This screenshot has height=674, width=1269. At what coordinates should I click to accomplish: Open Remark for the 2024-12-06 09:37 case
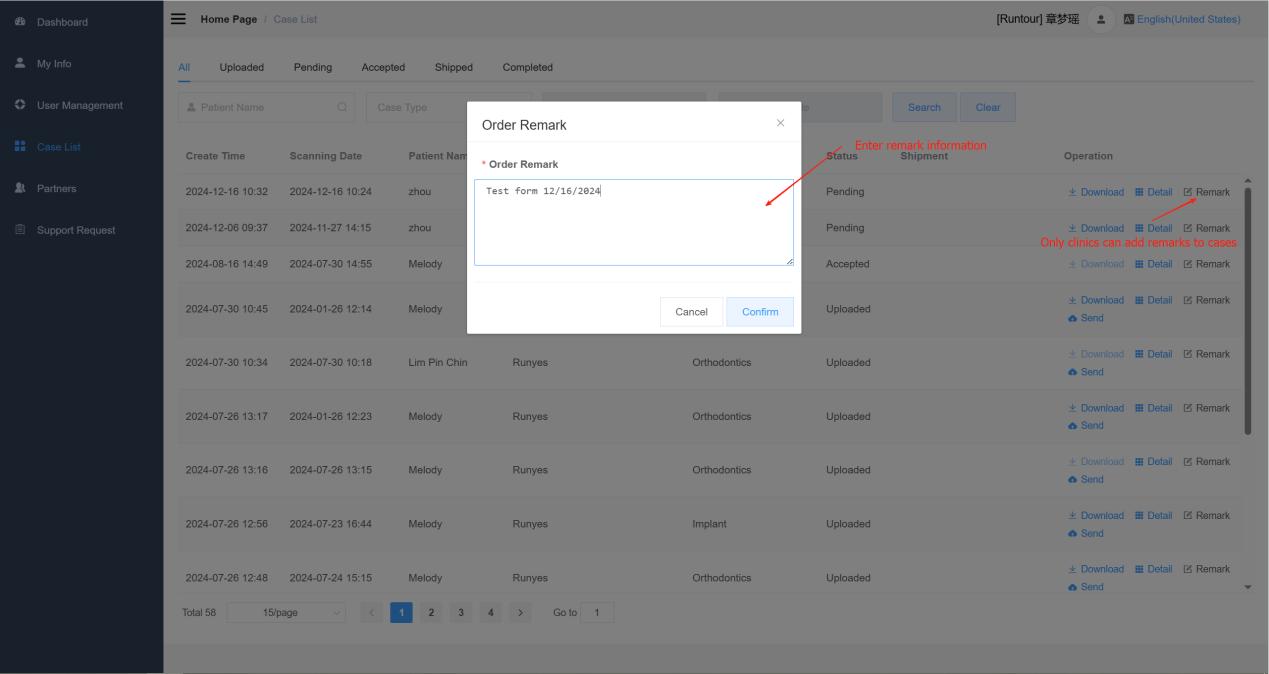(x=1206, y=228)
